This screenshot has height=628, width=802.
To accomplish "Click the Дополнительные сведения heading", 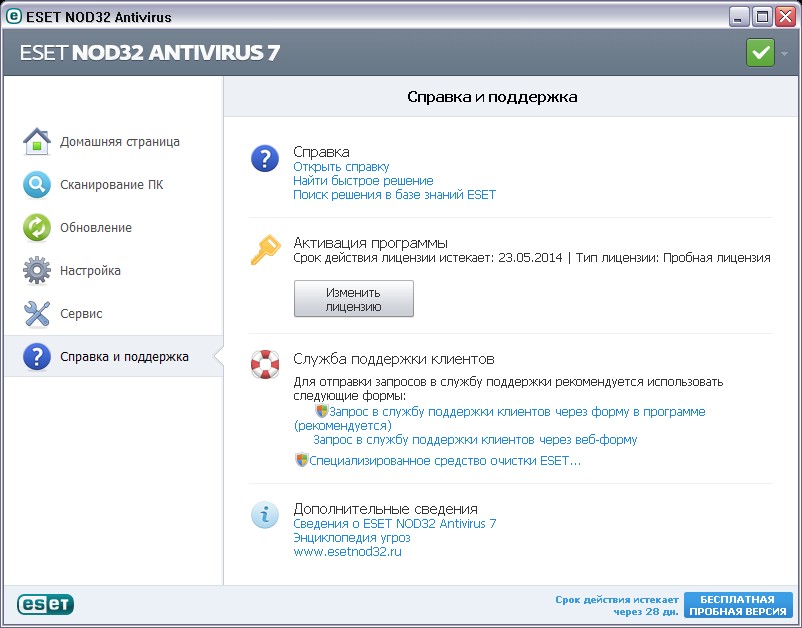I will (x=386, y=509).
